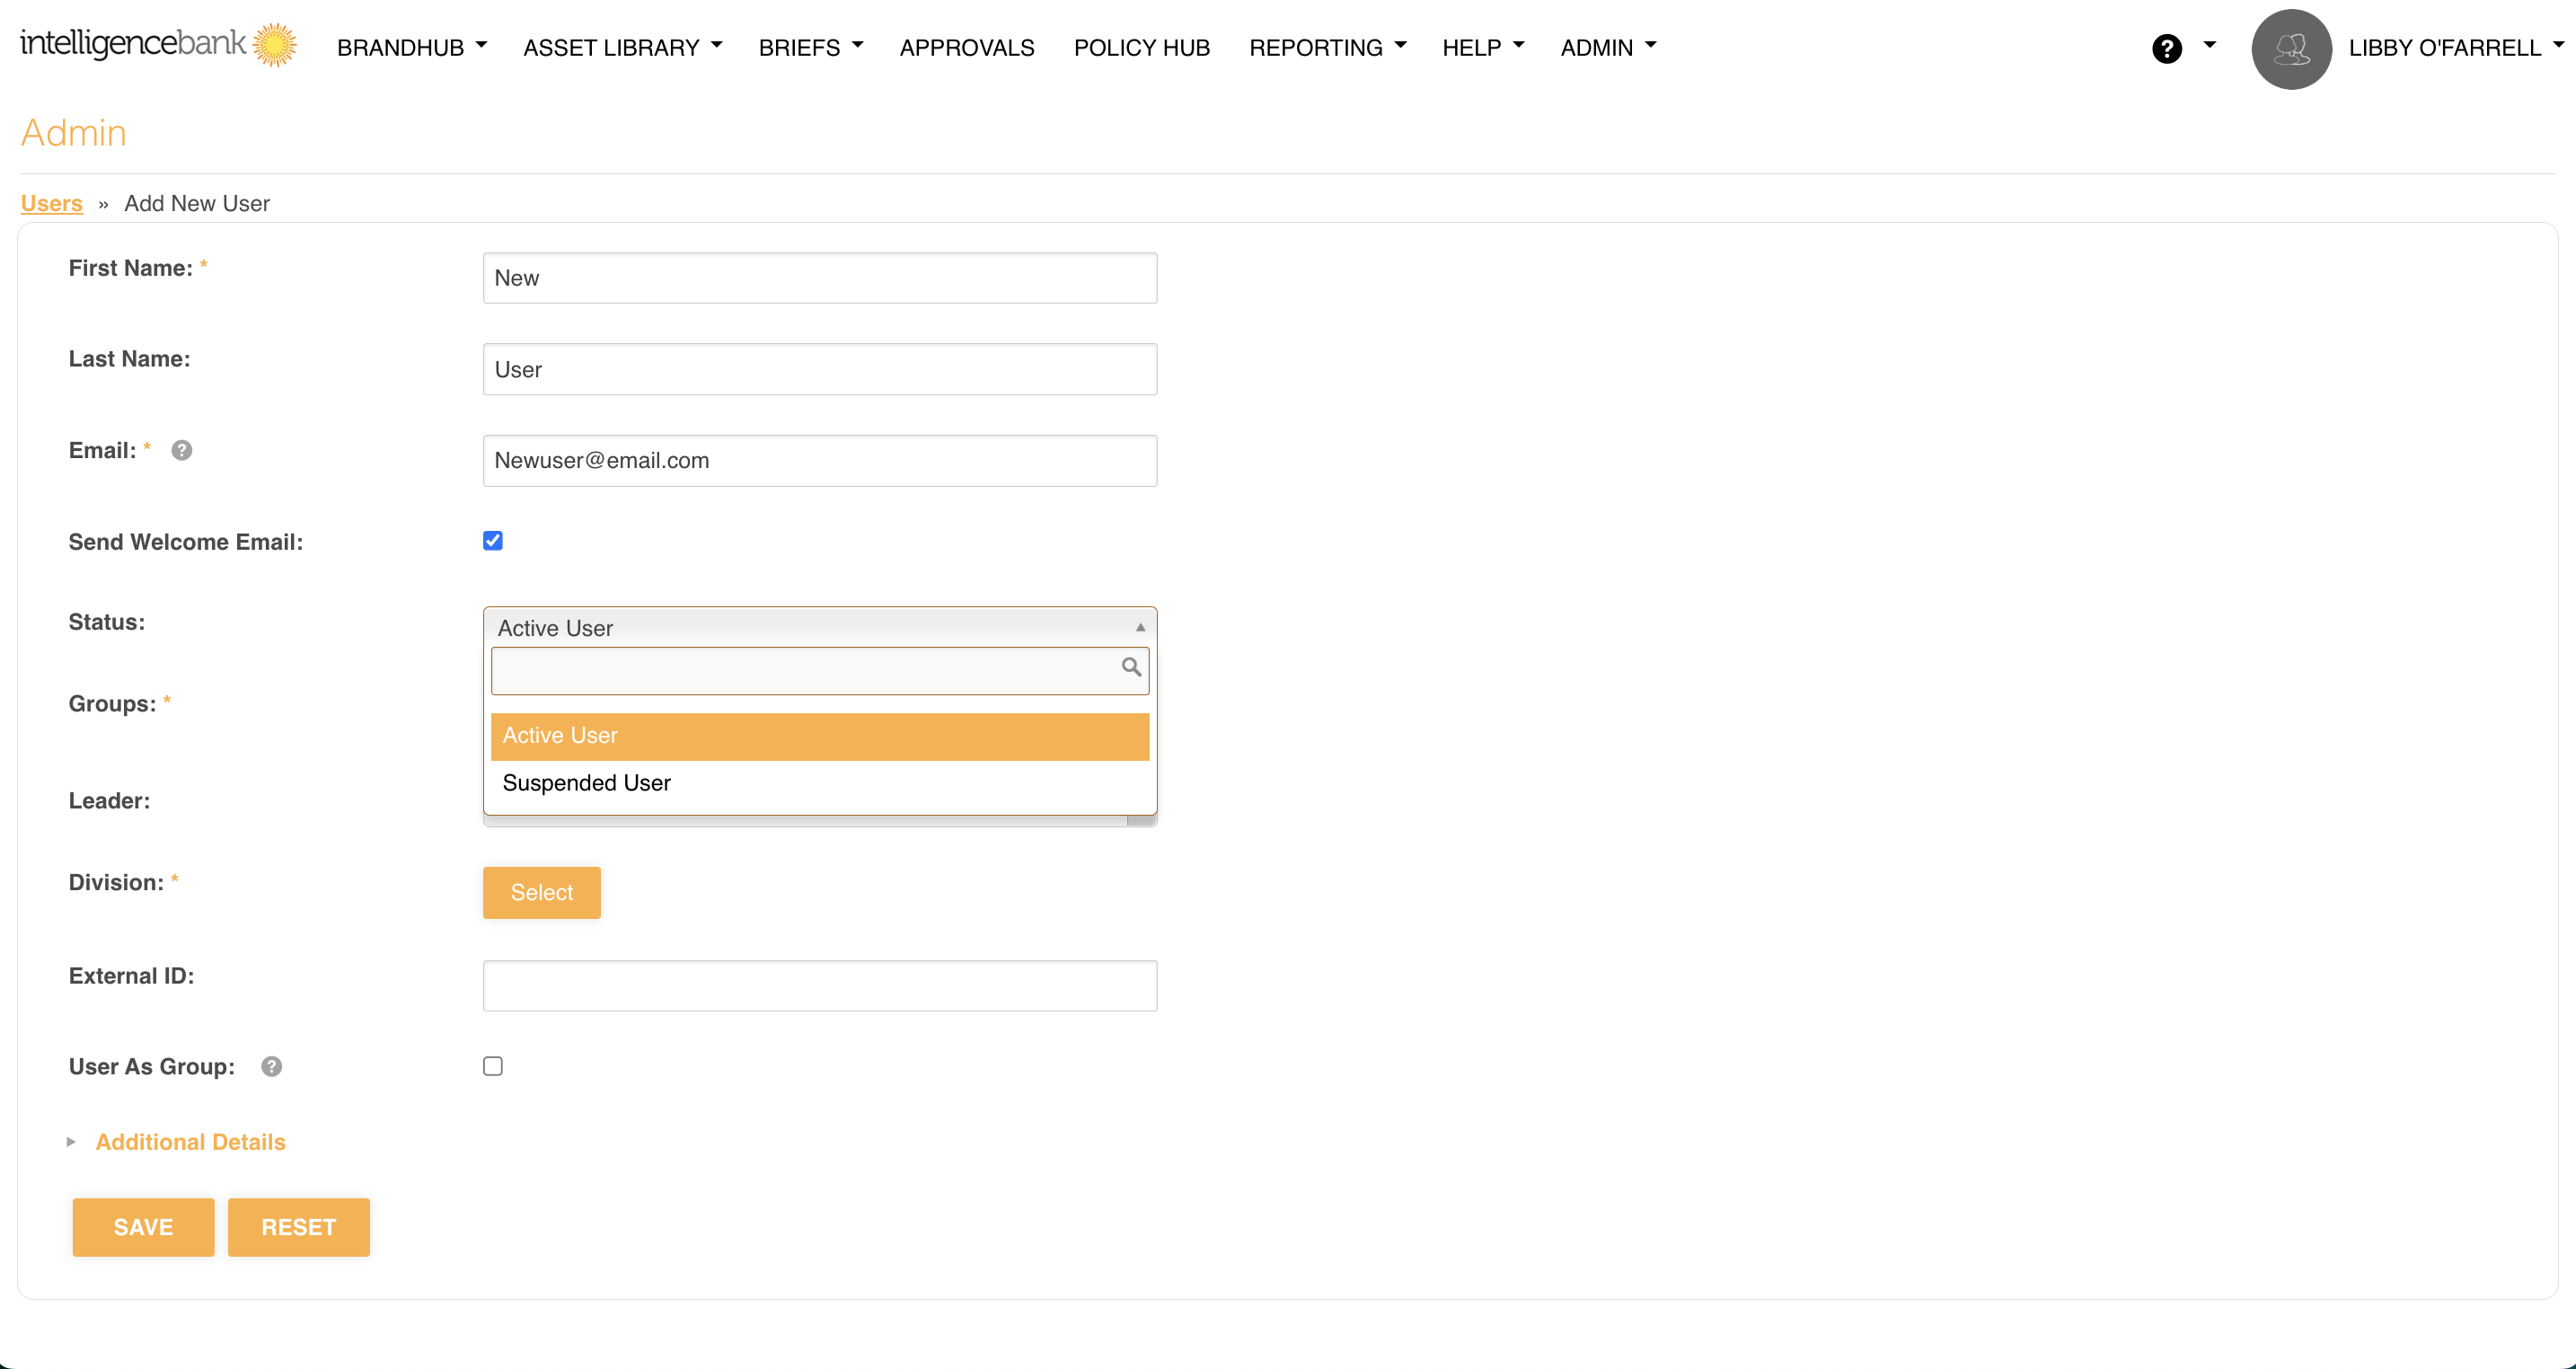This screenshot has height=1369, width=2576.
Task: Uncheck Send Welcome Email checkbox
Action: click(493, 541)
